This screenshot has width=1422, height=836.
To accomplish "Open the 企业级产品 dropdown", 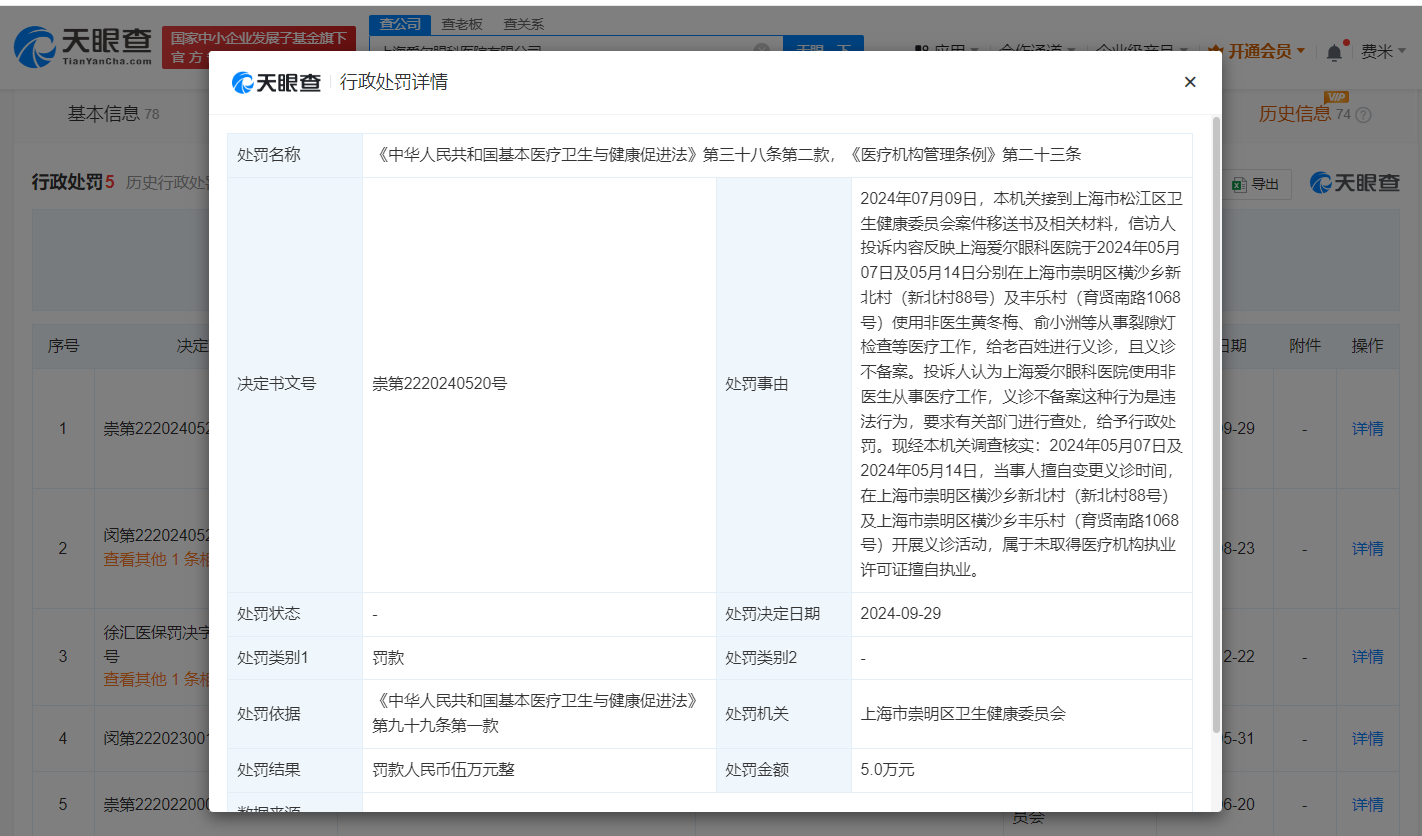I will 1142,51.
